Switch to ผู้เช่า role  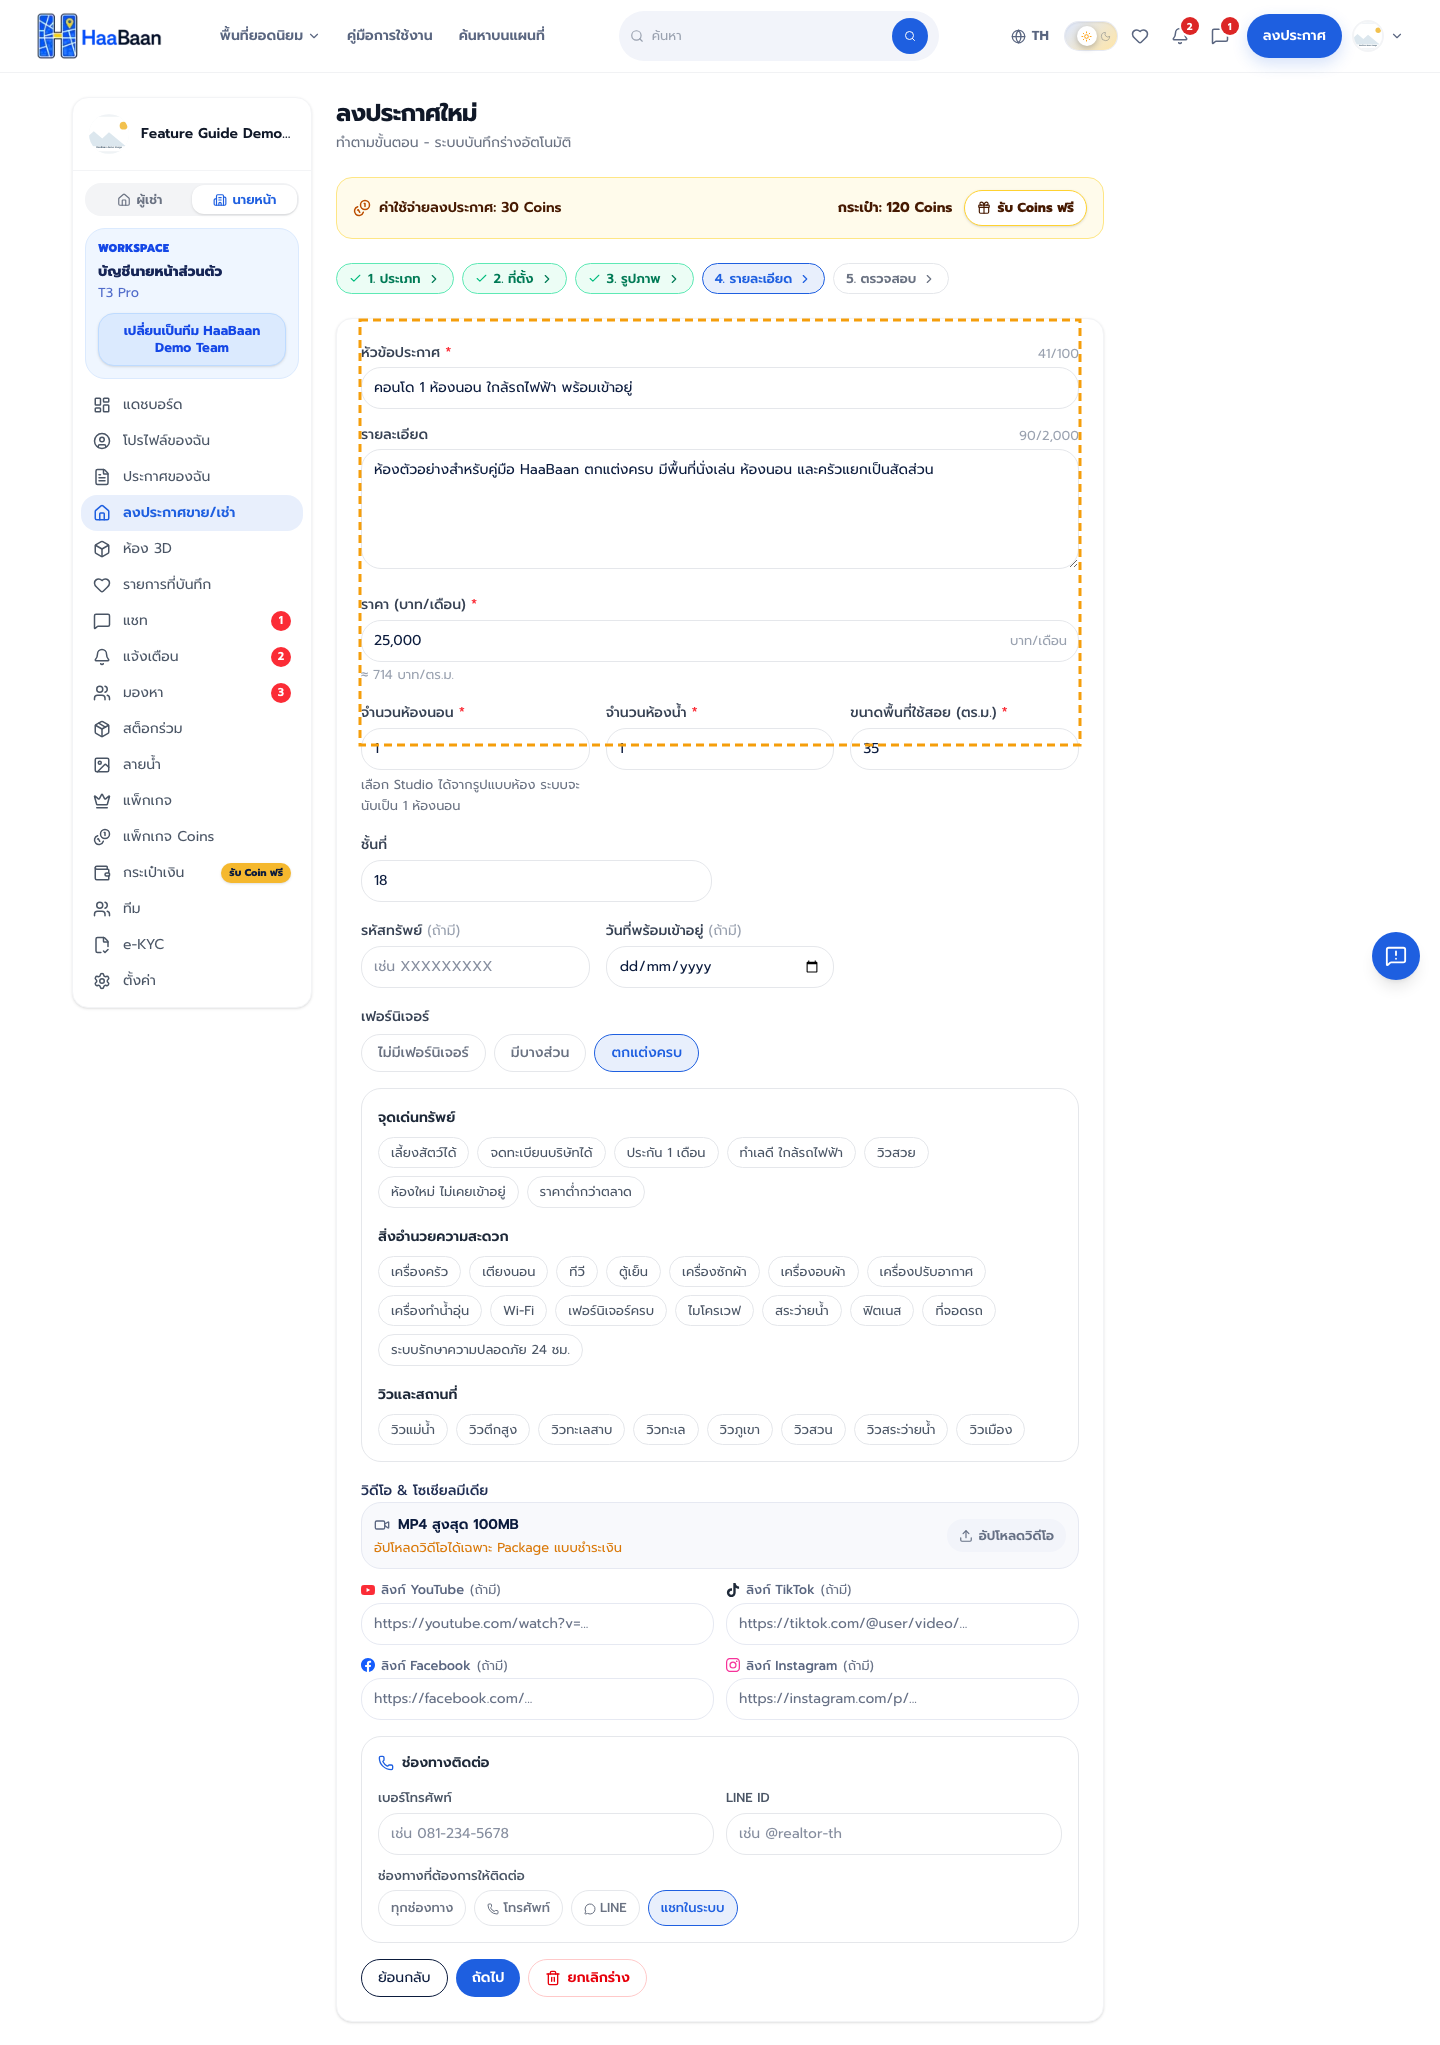pyautogui.click(x=140, y=200)
